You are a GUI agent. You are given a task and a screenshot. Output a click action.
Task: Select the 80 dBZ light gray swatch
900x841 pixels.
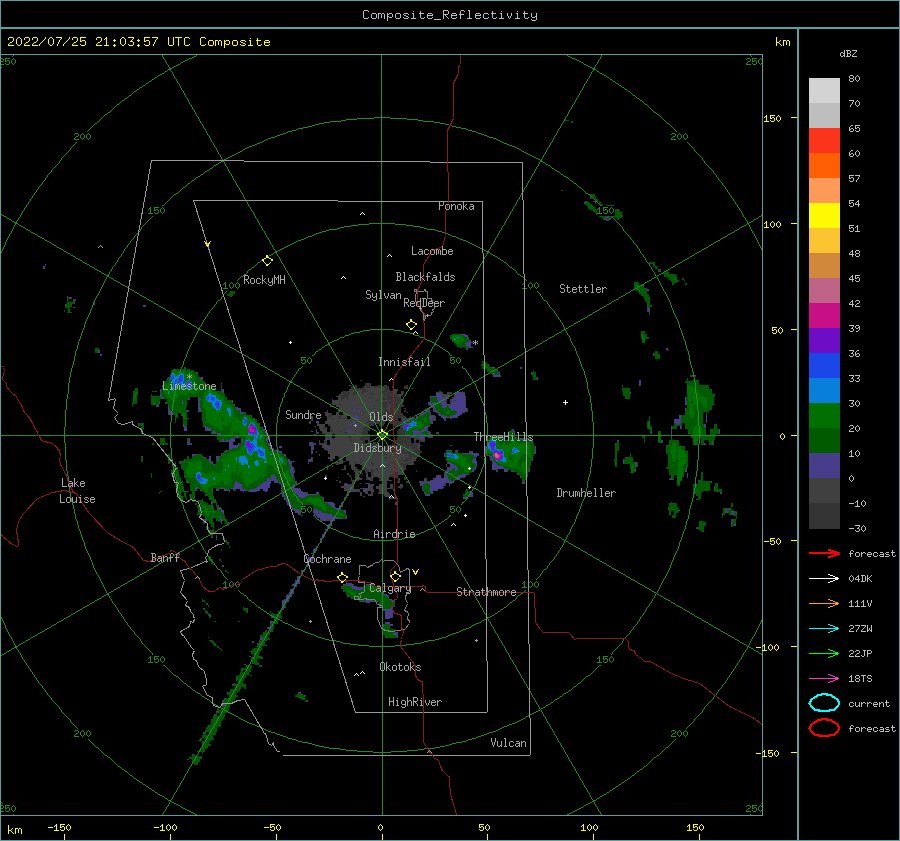pyautogui.click(x=824, y=90)
